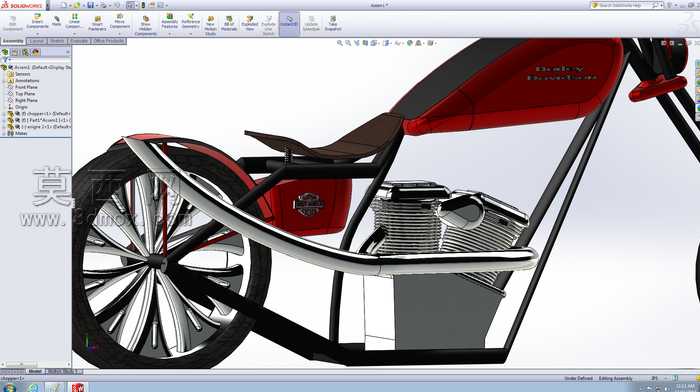
Task: Expand the Reference Geometry dropdown arrow
Action: [191, 33]
